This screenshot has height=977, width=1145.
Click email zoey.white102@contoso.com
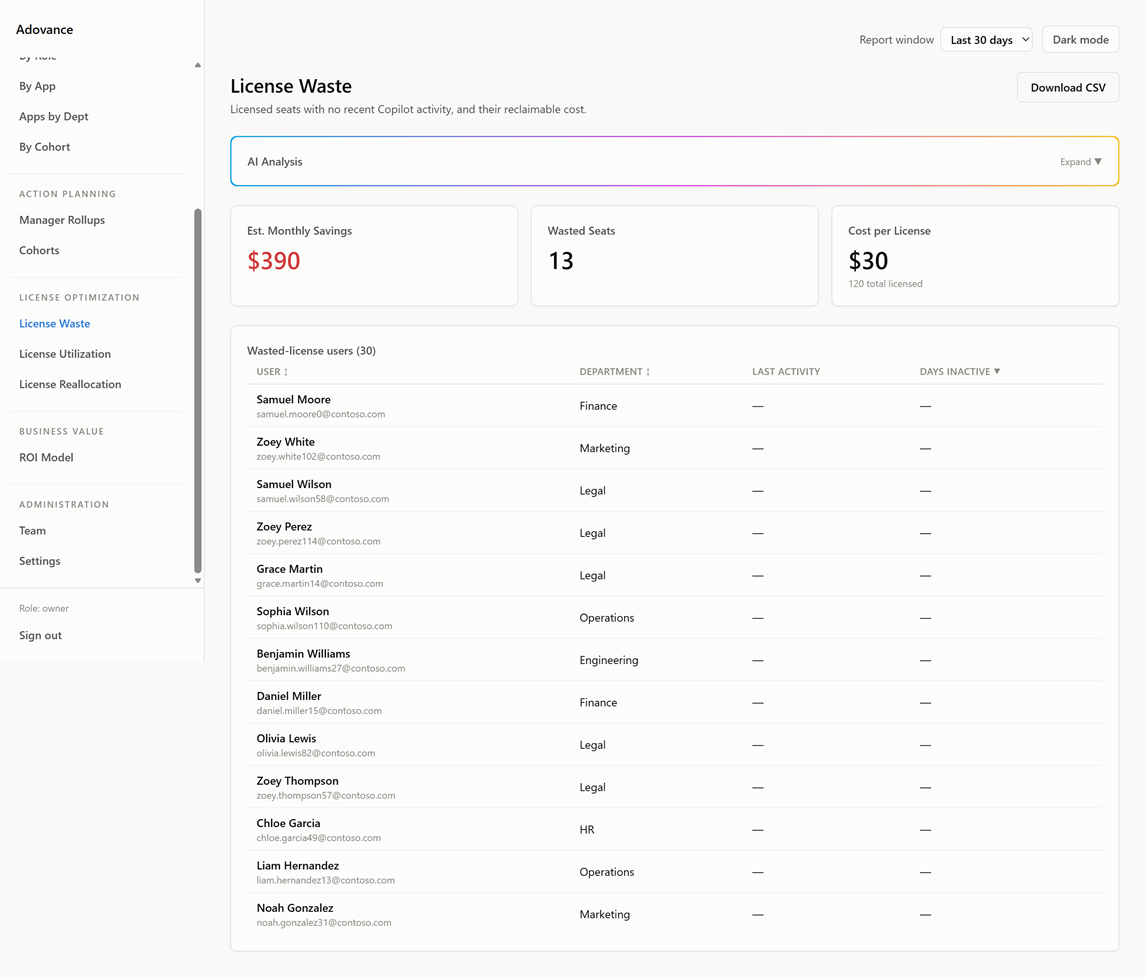pyautogui.click(x=318, y=456)
